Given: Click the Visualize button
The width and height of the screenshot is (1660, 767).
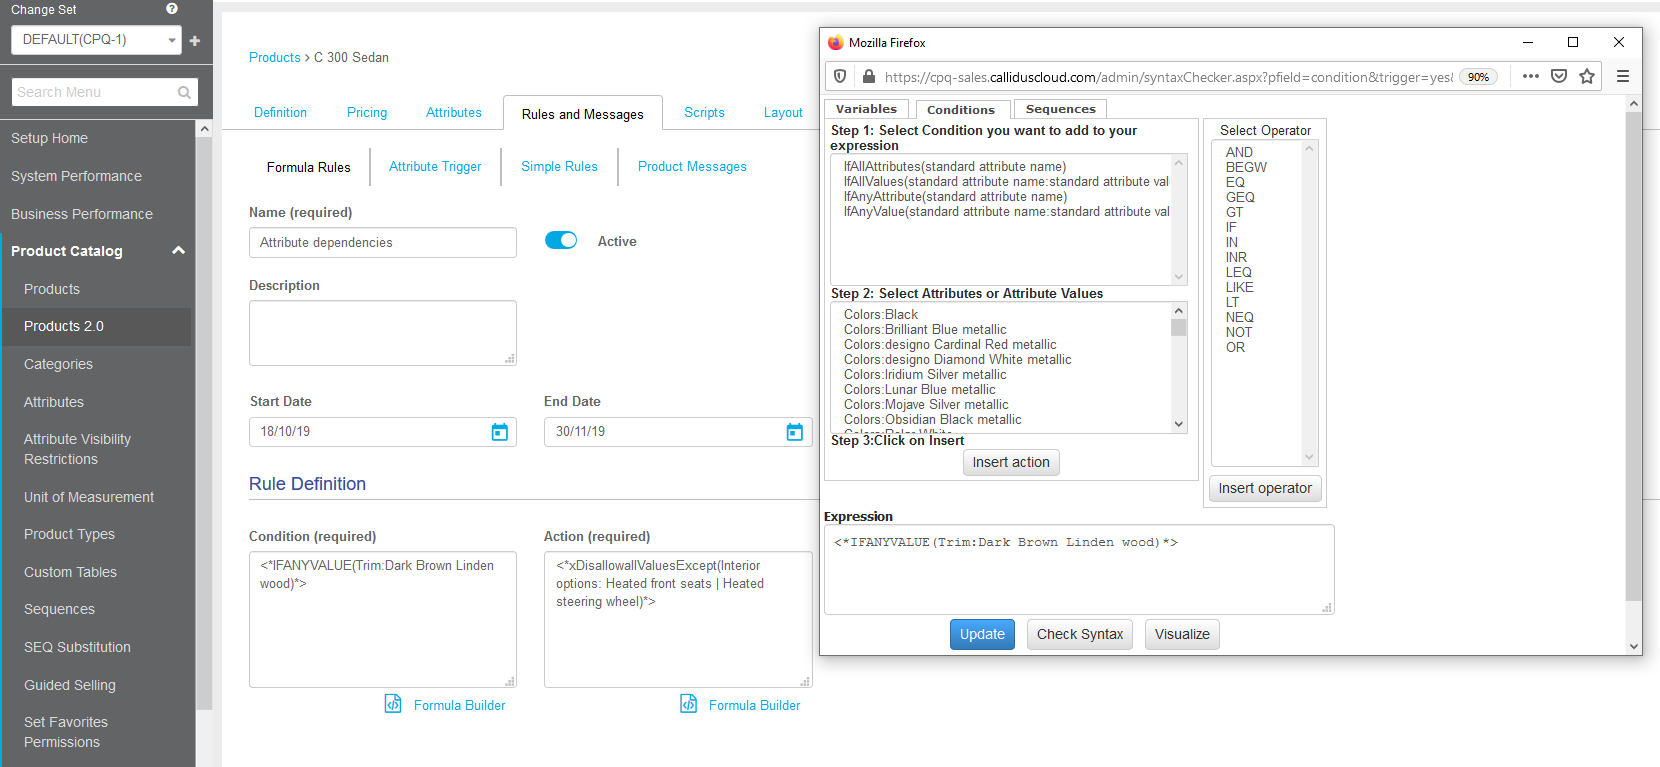Looking at the screenshot, I should pyautogui.click(x=1182, y=634).
